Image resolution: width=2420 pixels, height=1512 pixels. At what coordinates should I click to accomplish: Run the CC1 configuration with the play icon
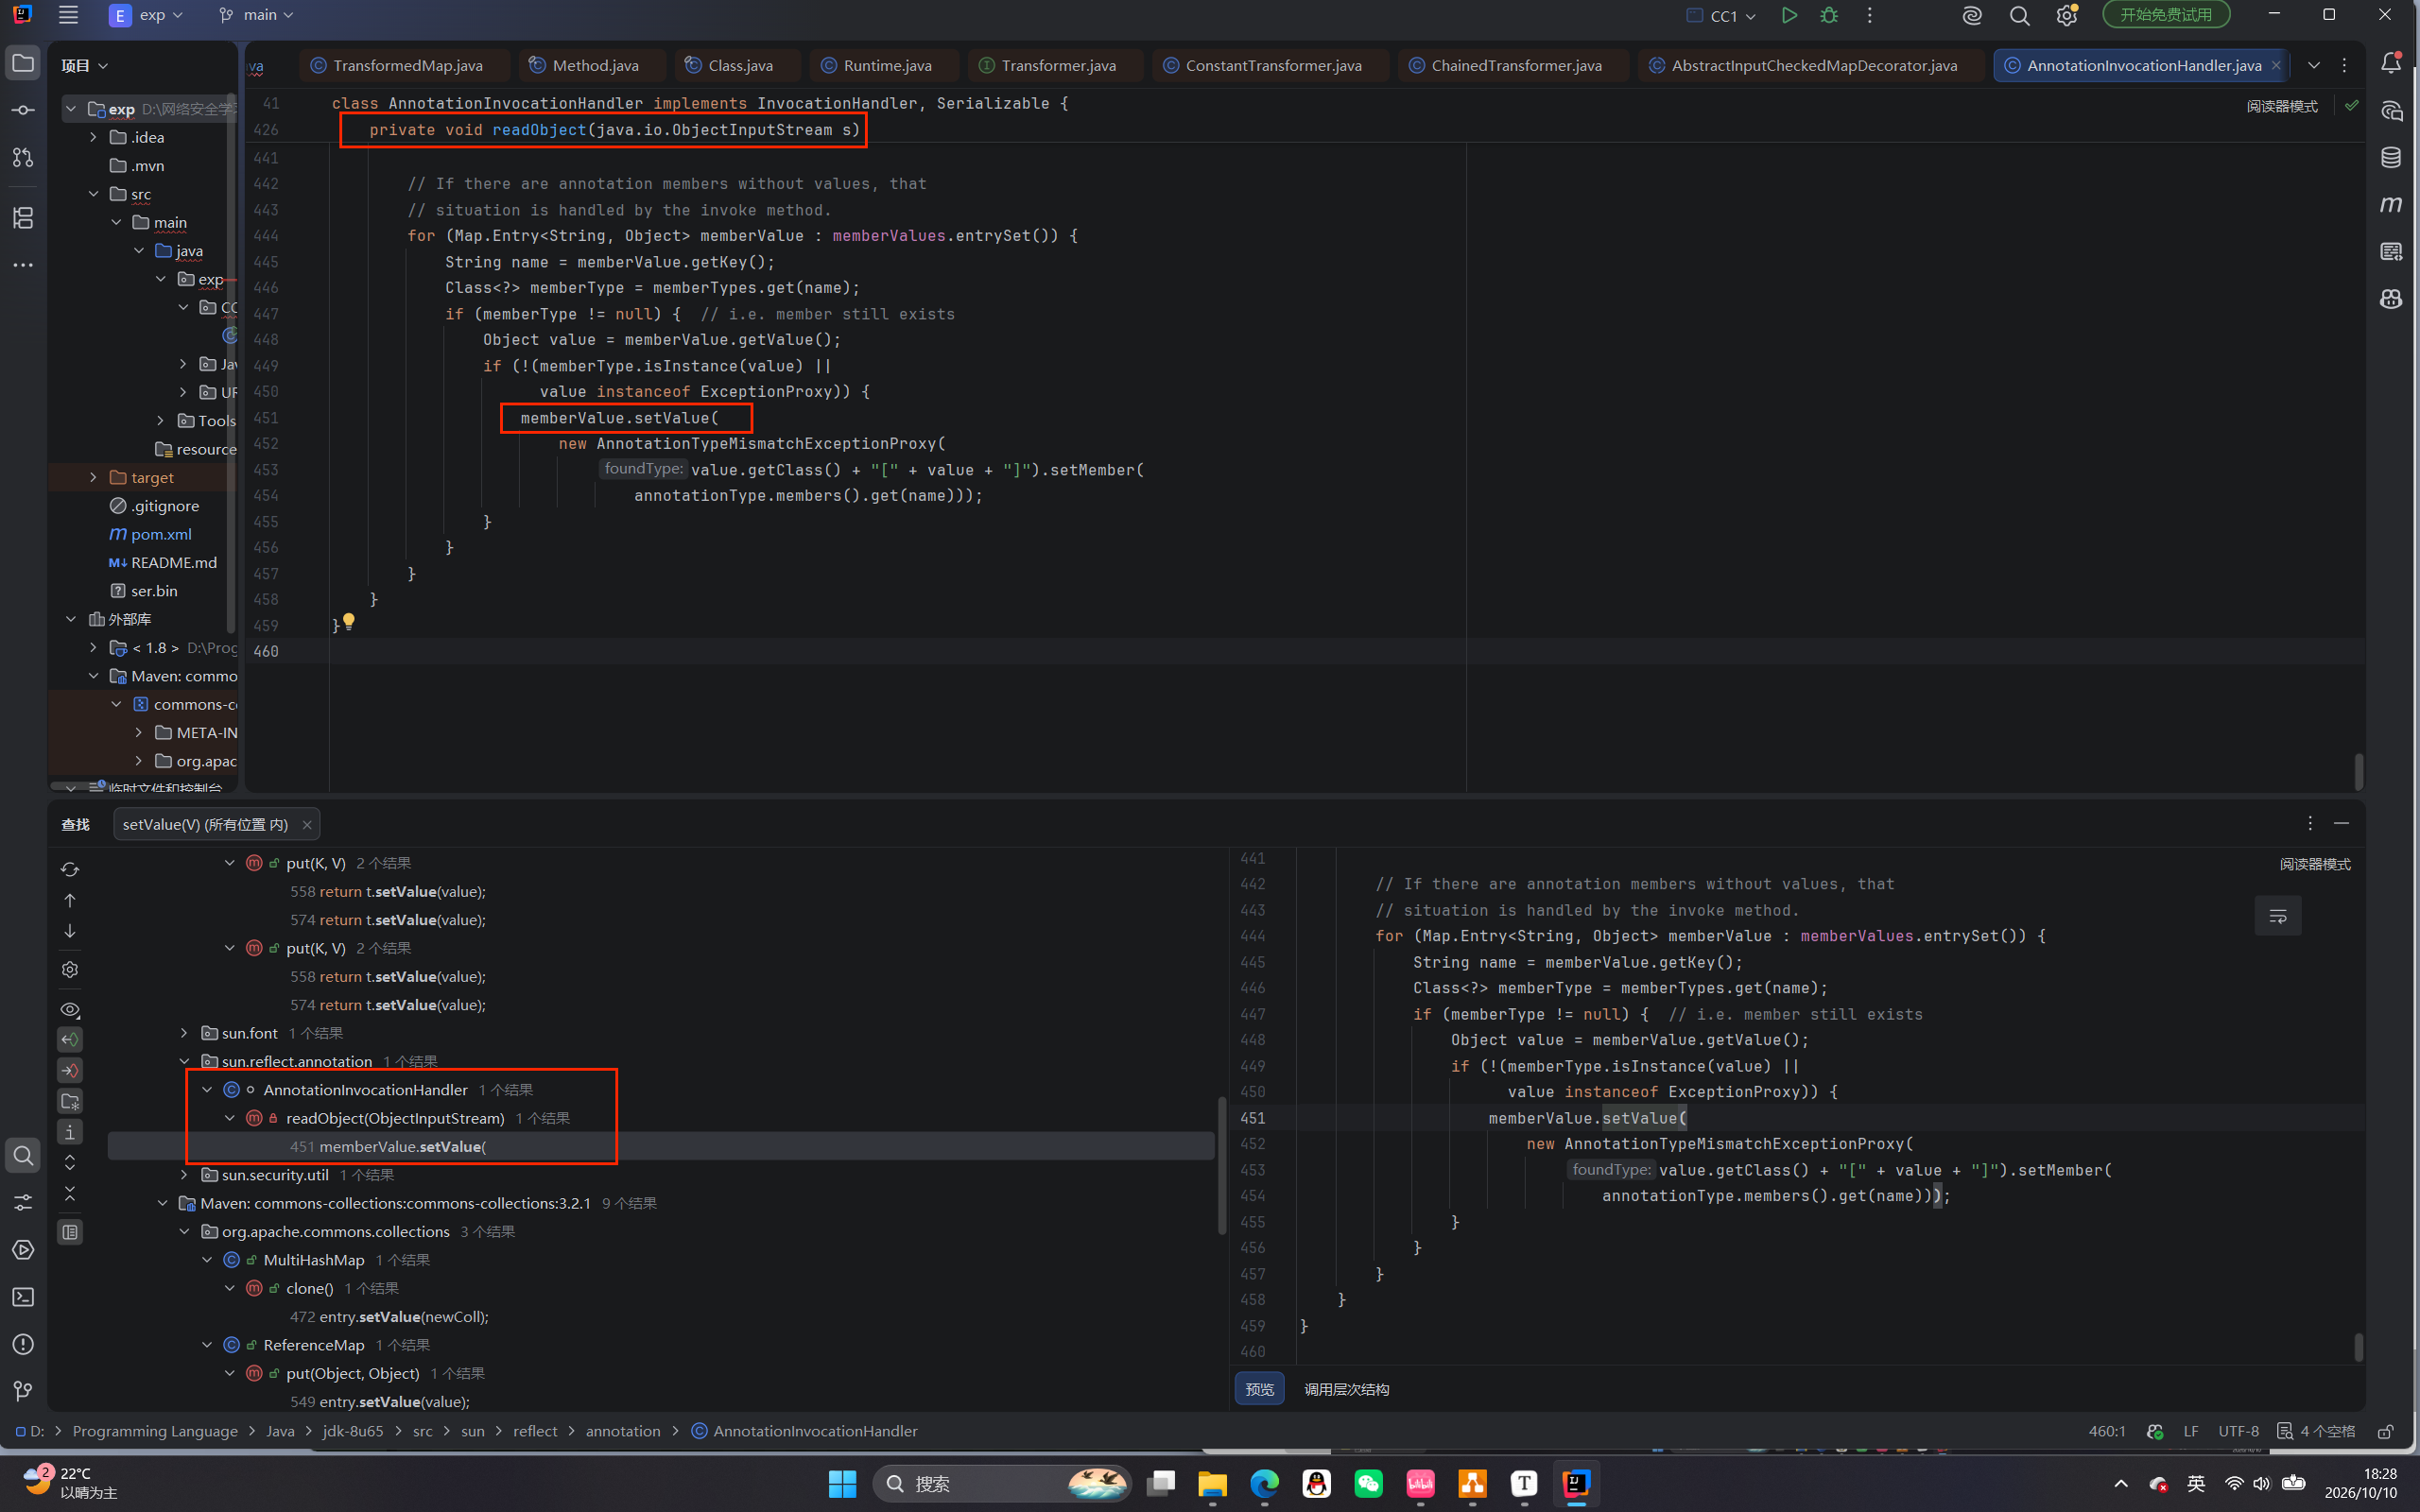coord(1789,15)
